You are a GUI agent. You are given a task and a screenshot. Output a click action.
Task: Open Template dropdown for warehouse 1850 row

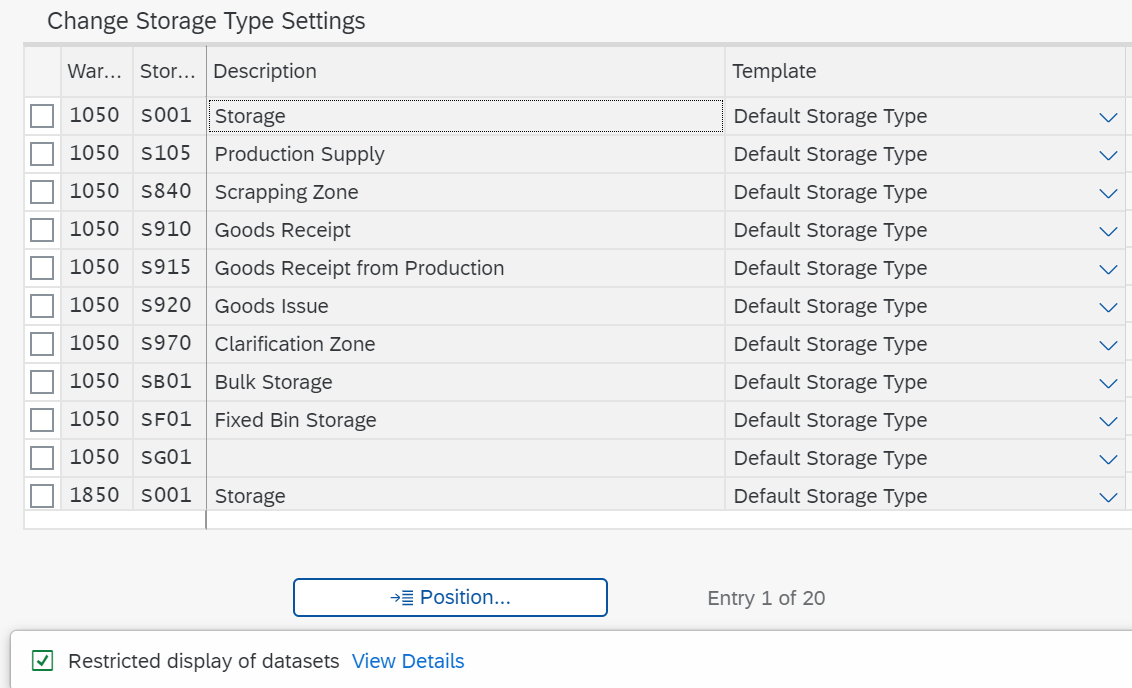[1108, 497]
